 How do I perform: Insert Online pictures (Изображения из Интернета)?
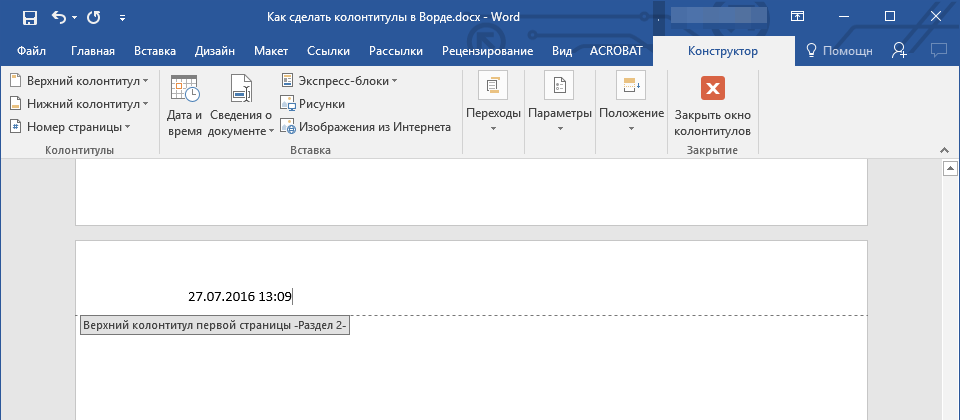[365, 127]
